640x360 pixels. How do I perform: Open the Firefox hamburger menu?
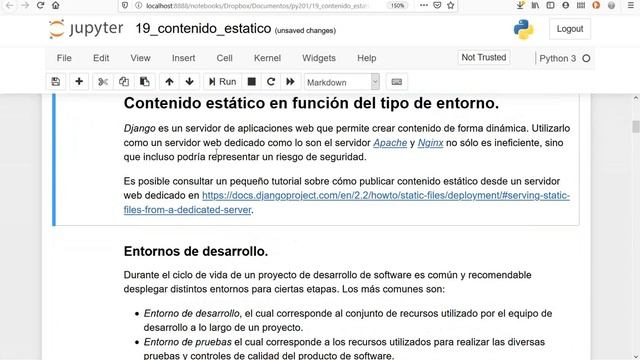(631, 5)
